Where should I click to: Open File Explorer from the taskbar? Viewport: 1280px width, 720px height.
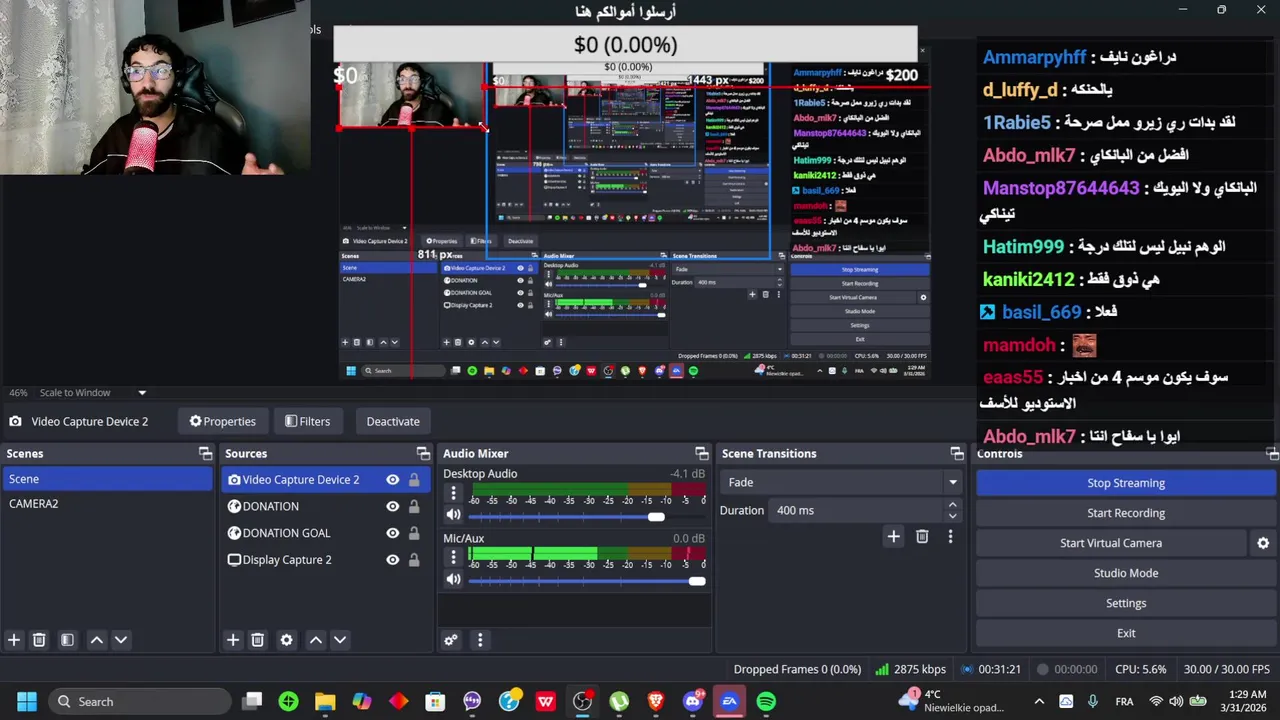[325, 702]
